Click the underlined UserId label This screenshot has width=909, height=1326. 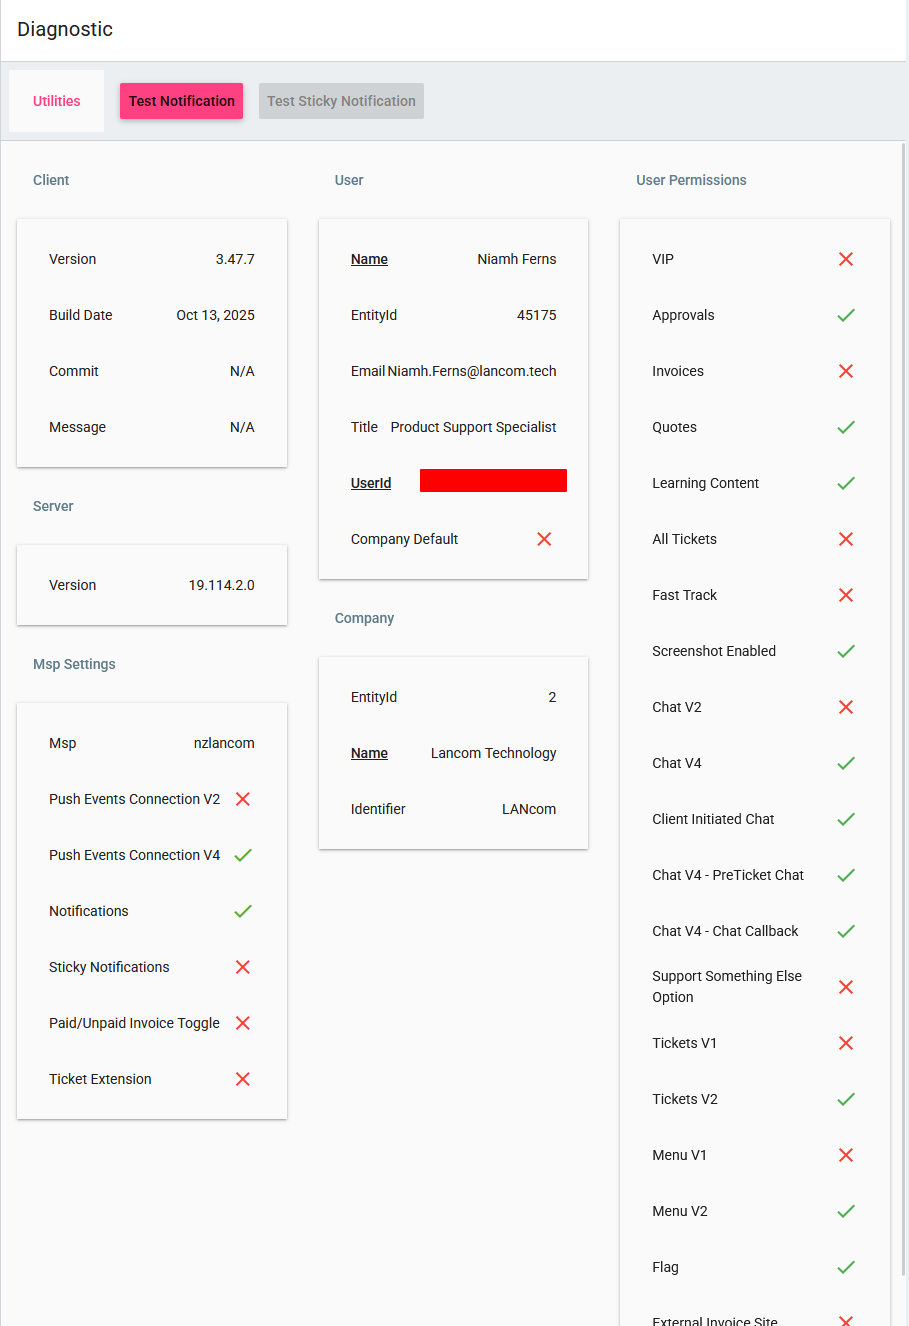click(371, 483)
